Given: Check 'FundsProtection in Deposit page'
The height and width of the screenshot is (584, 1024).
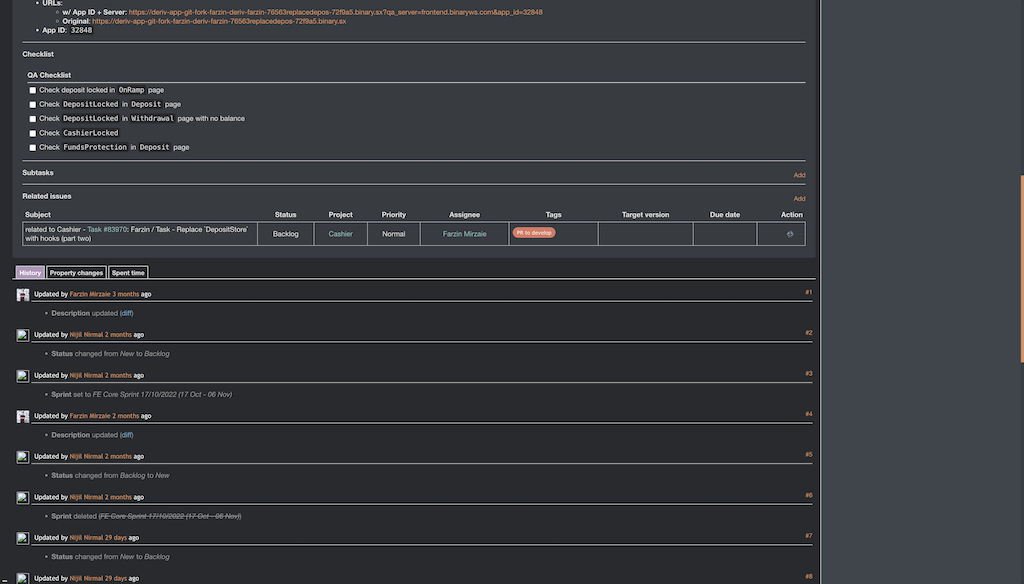Looking at the screenshot, I should click(x=32, y=146).
